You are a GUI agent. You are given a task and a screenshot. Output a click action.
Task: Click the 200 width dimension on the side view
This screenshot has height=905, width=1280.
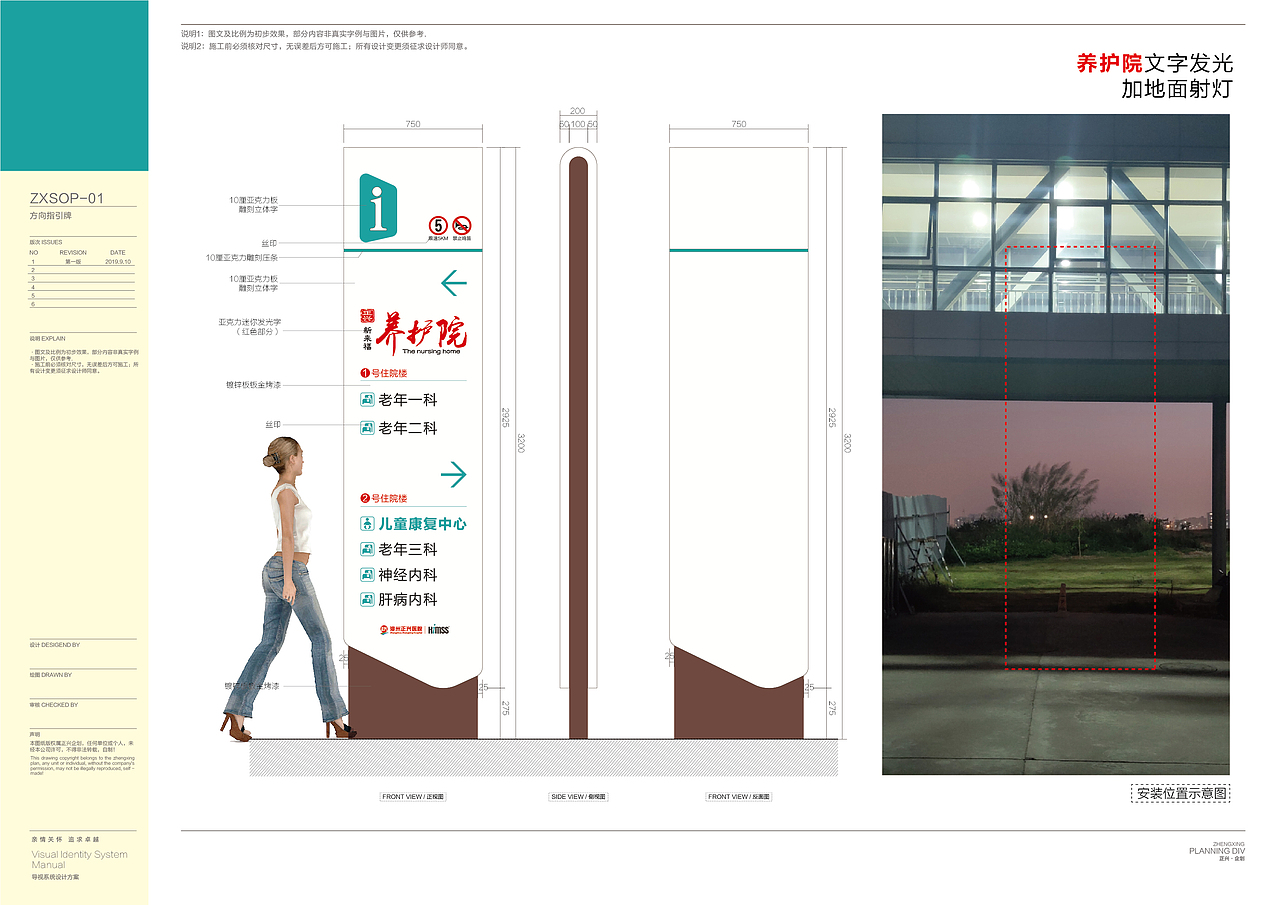pos(578,111)
